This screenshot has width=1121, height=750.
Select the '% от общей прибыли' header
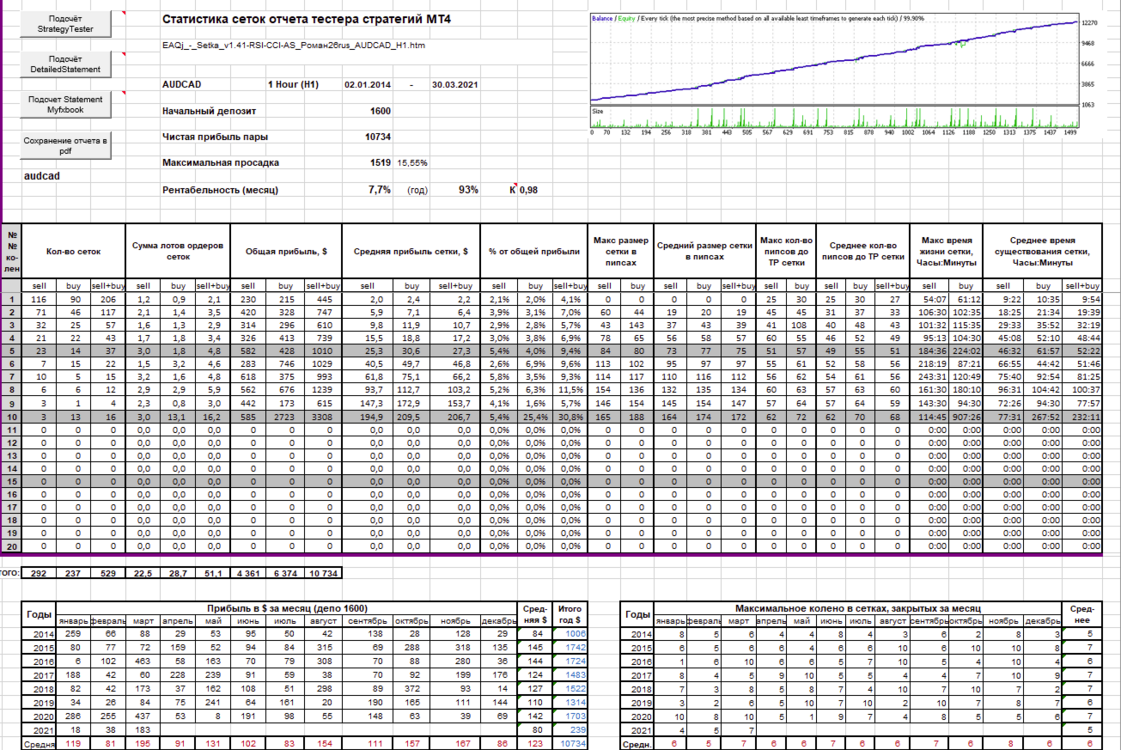tap(534, 251)
